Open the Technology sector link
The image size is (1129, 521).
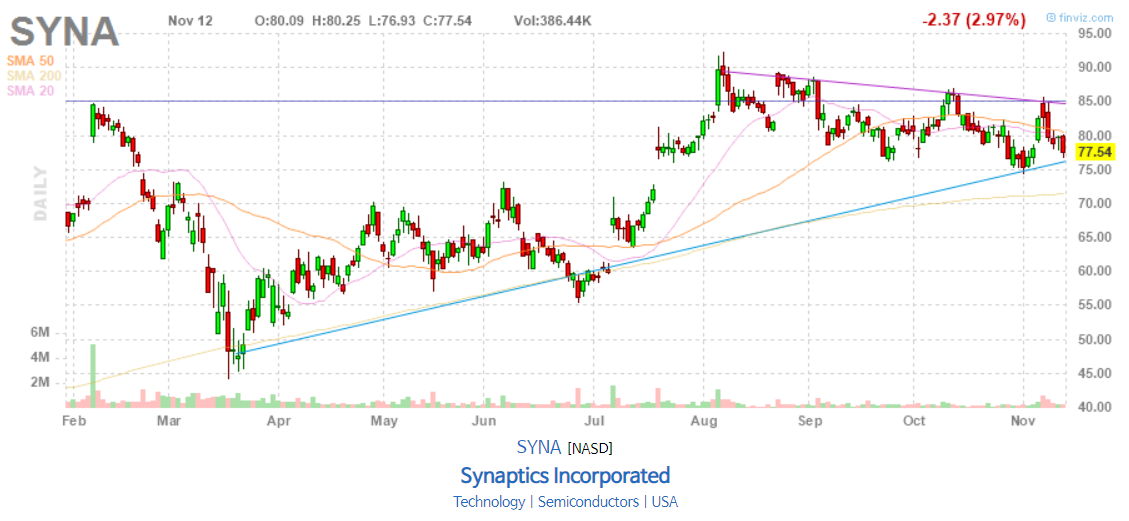coord(489,502)
